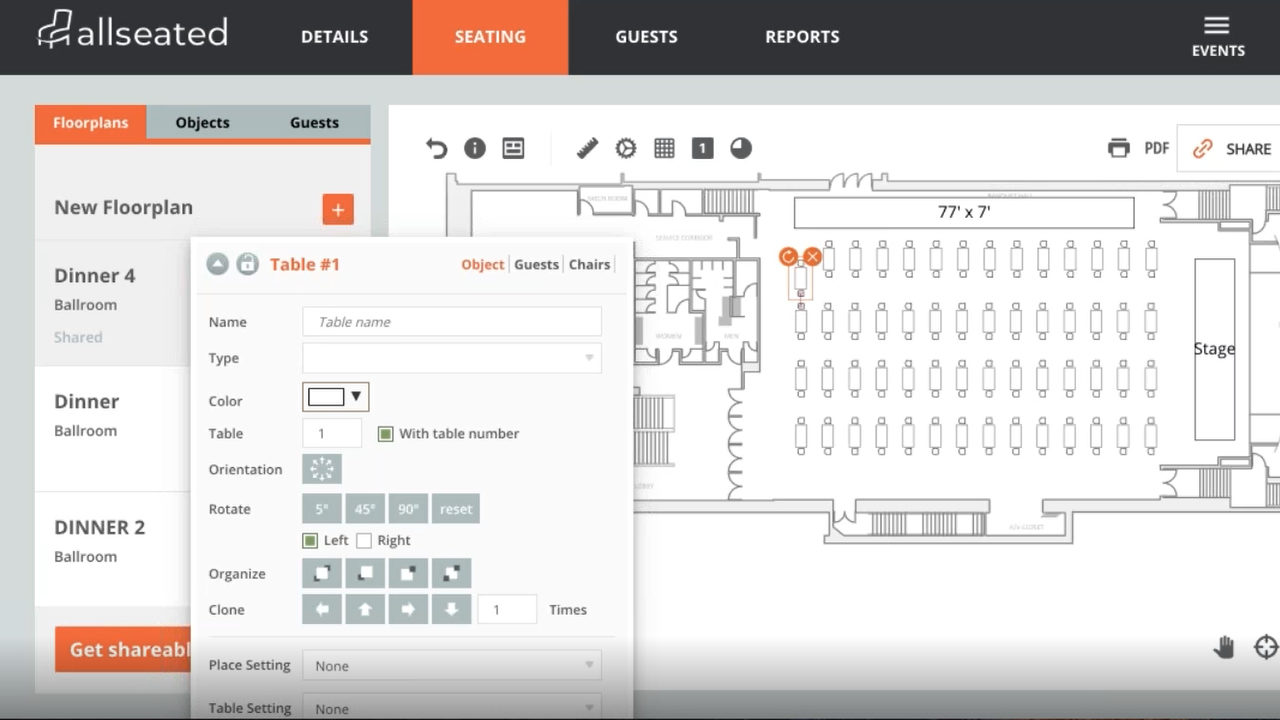Expand the Place Setting dropdown
Image resolution: width=1280 pixels, height=720 pixels.
click(452, 666)
